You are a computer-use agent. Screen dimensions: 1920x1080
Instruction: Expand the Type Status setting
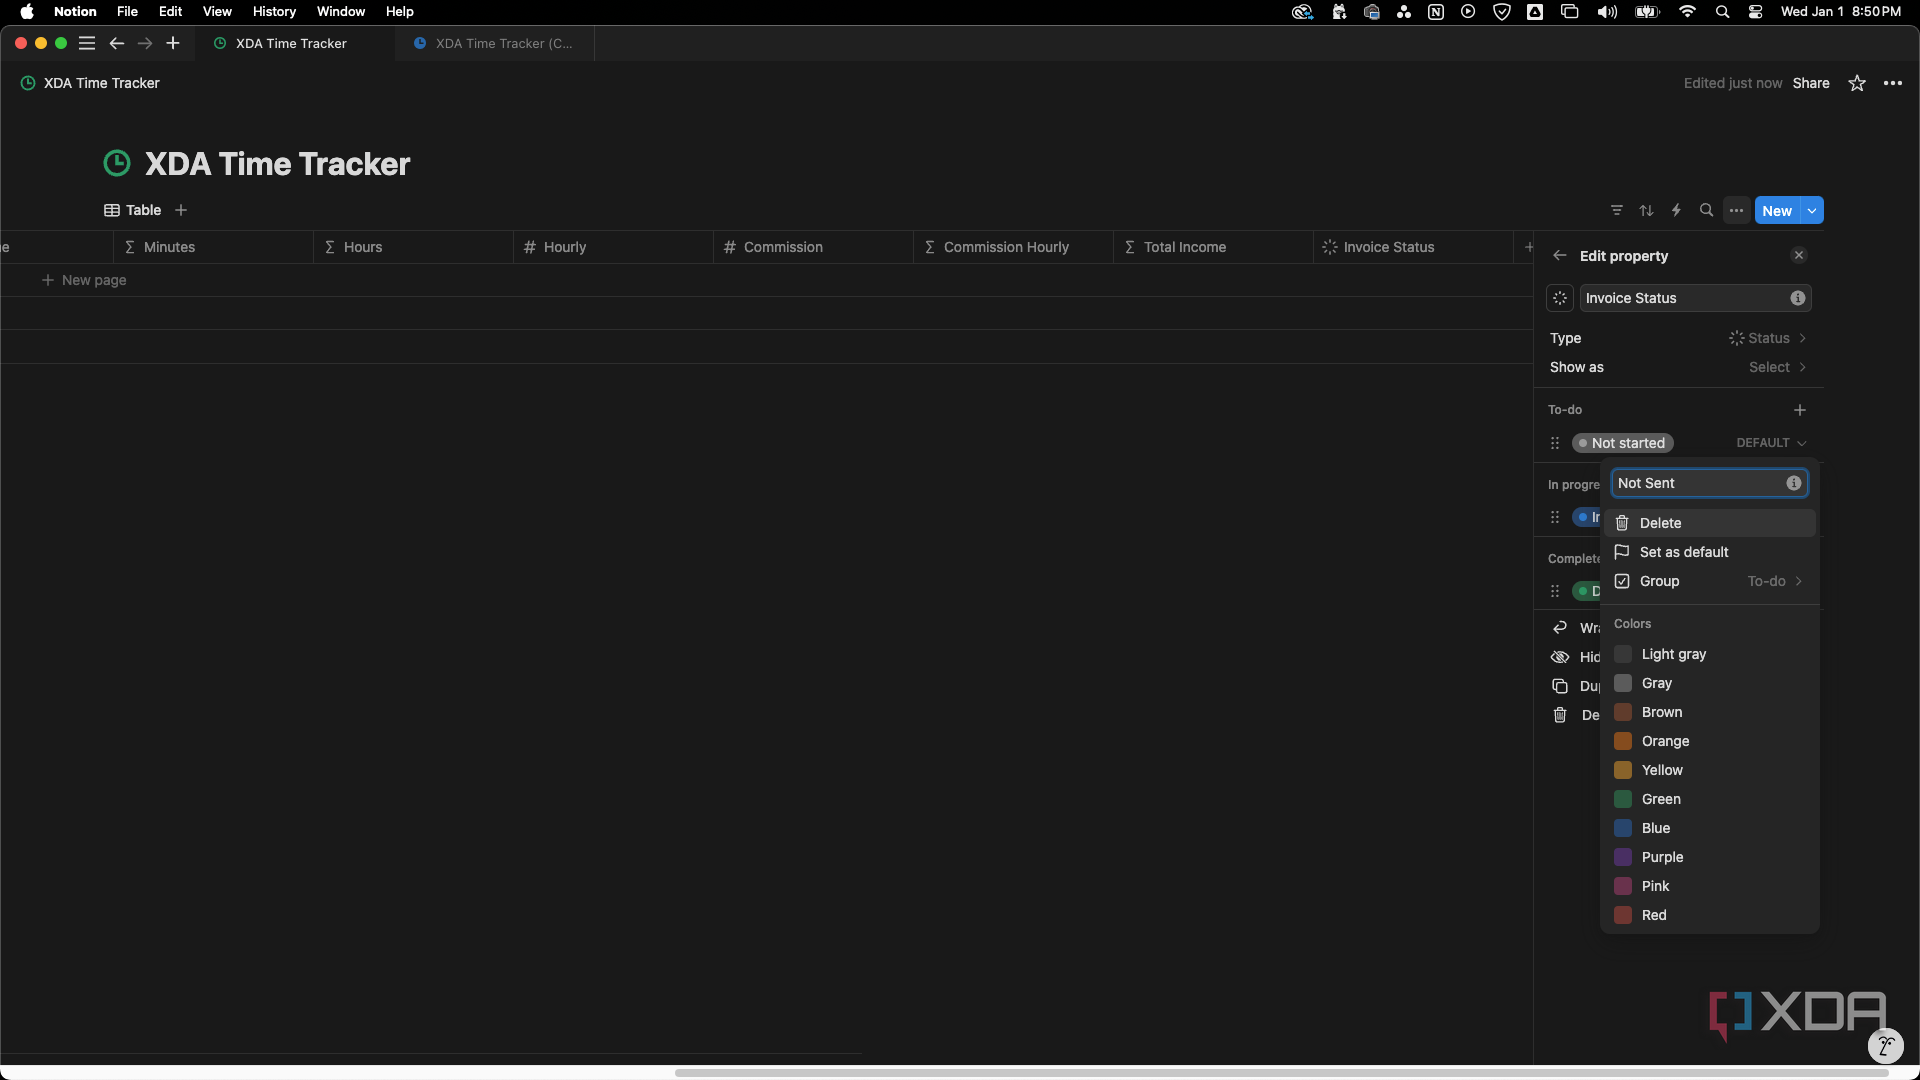pyautogui.click(x=1678, y=338)
